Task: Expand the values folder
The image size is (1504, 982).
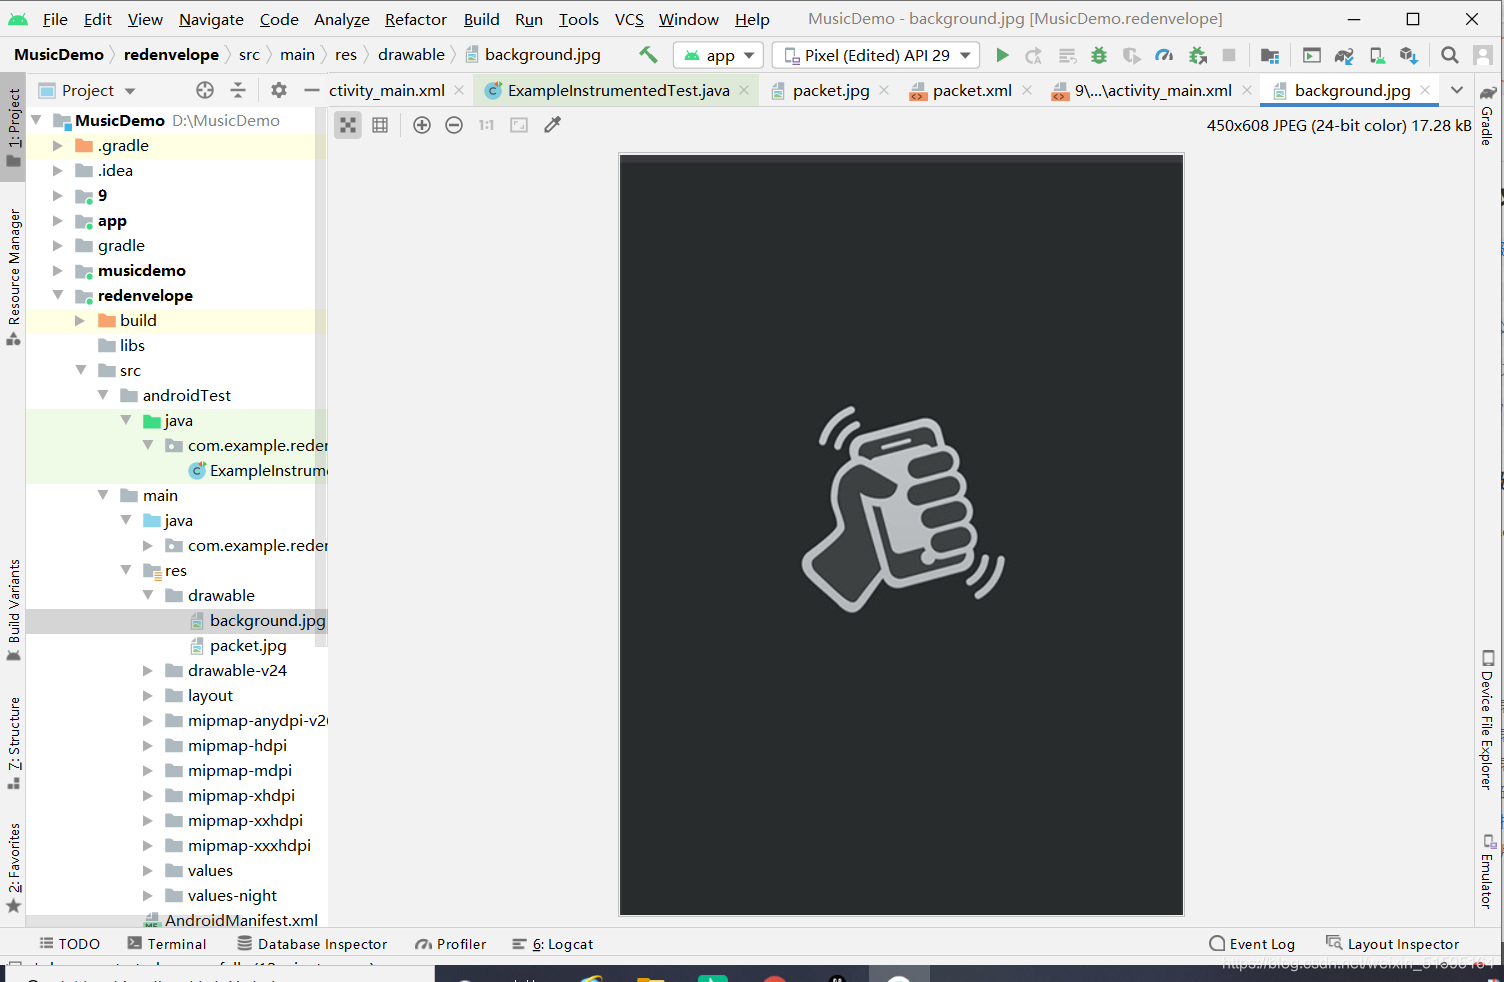Action: 148,870
